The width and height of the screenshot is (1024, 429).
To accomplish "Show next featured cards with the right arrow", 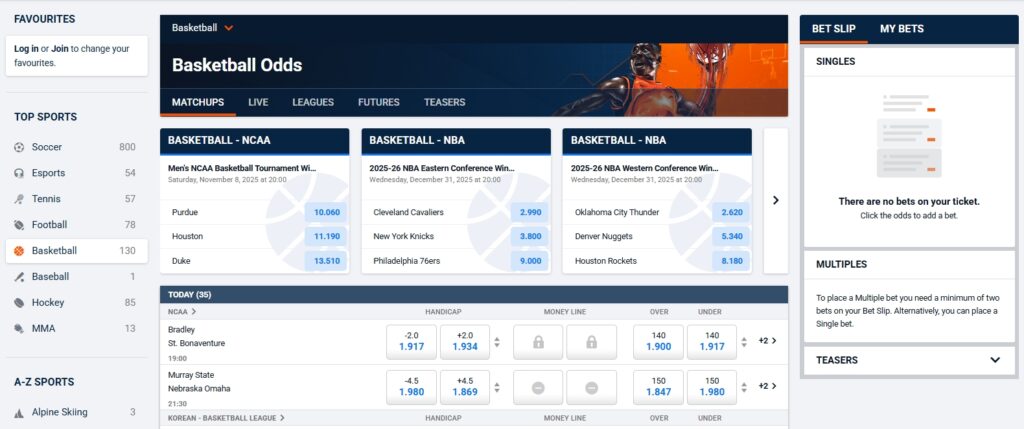I will pyautogui.click(x=776, y=200).
